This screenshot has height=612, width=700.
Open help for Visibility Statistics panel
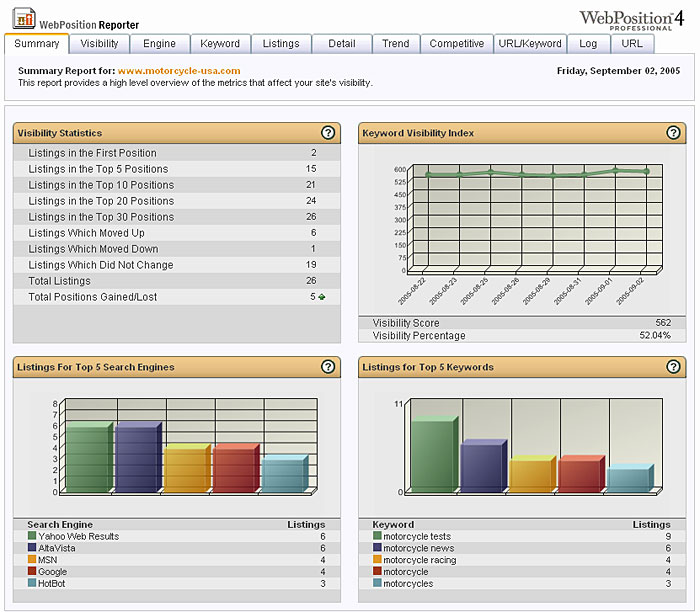(x=328, y=133)
